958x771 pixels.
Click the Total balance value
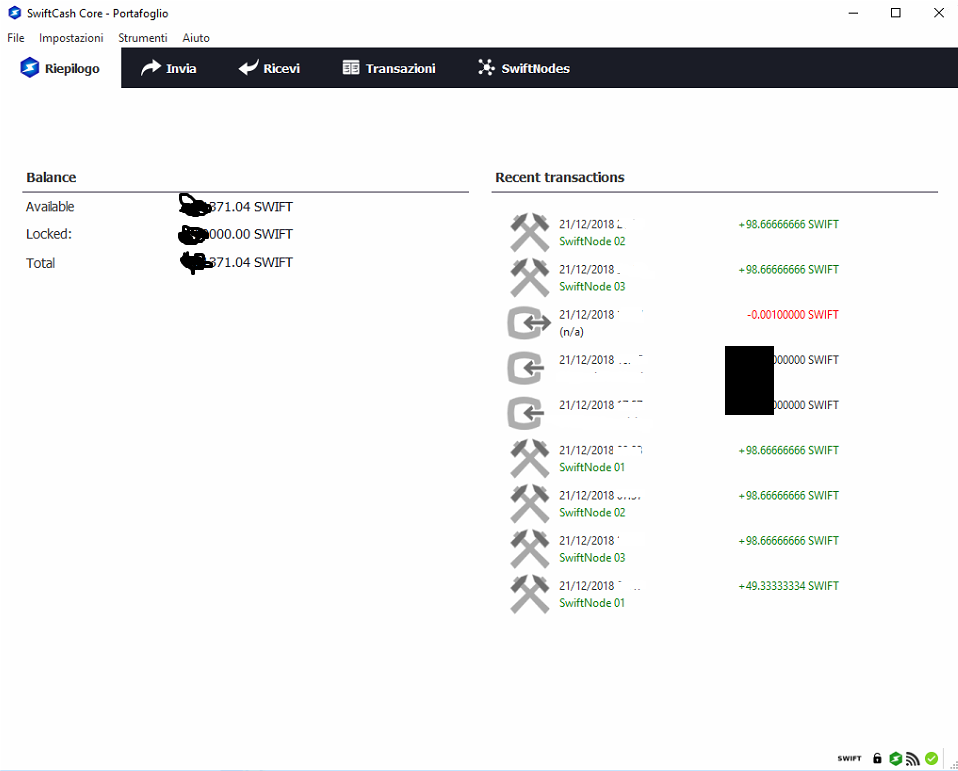click(236, 263)
